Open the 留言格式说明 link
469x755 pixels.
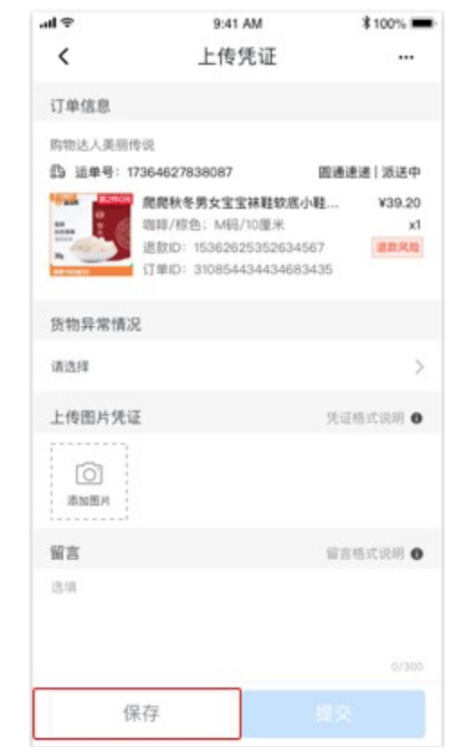click(x=365, y=554)
